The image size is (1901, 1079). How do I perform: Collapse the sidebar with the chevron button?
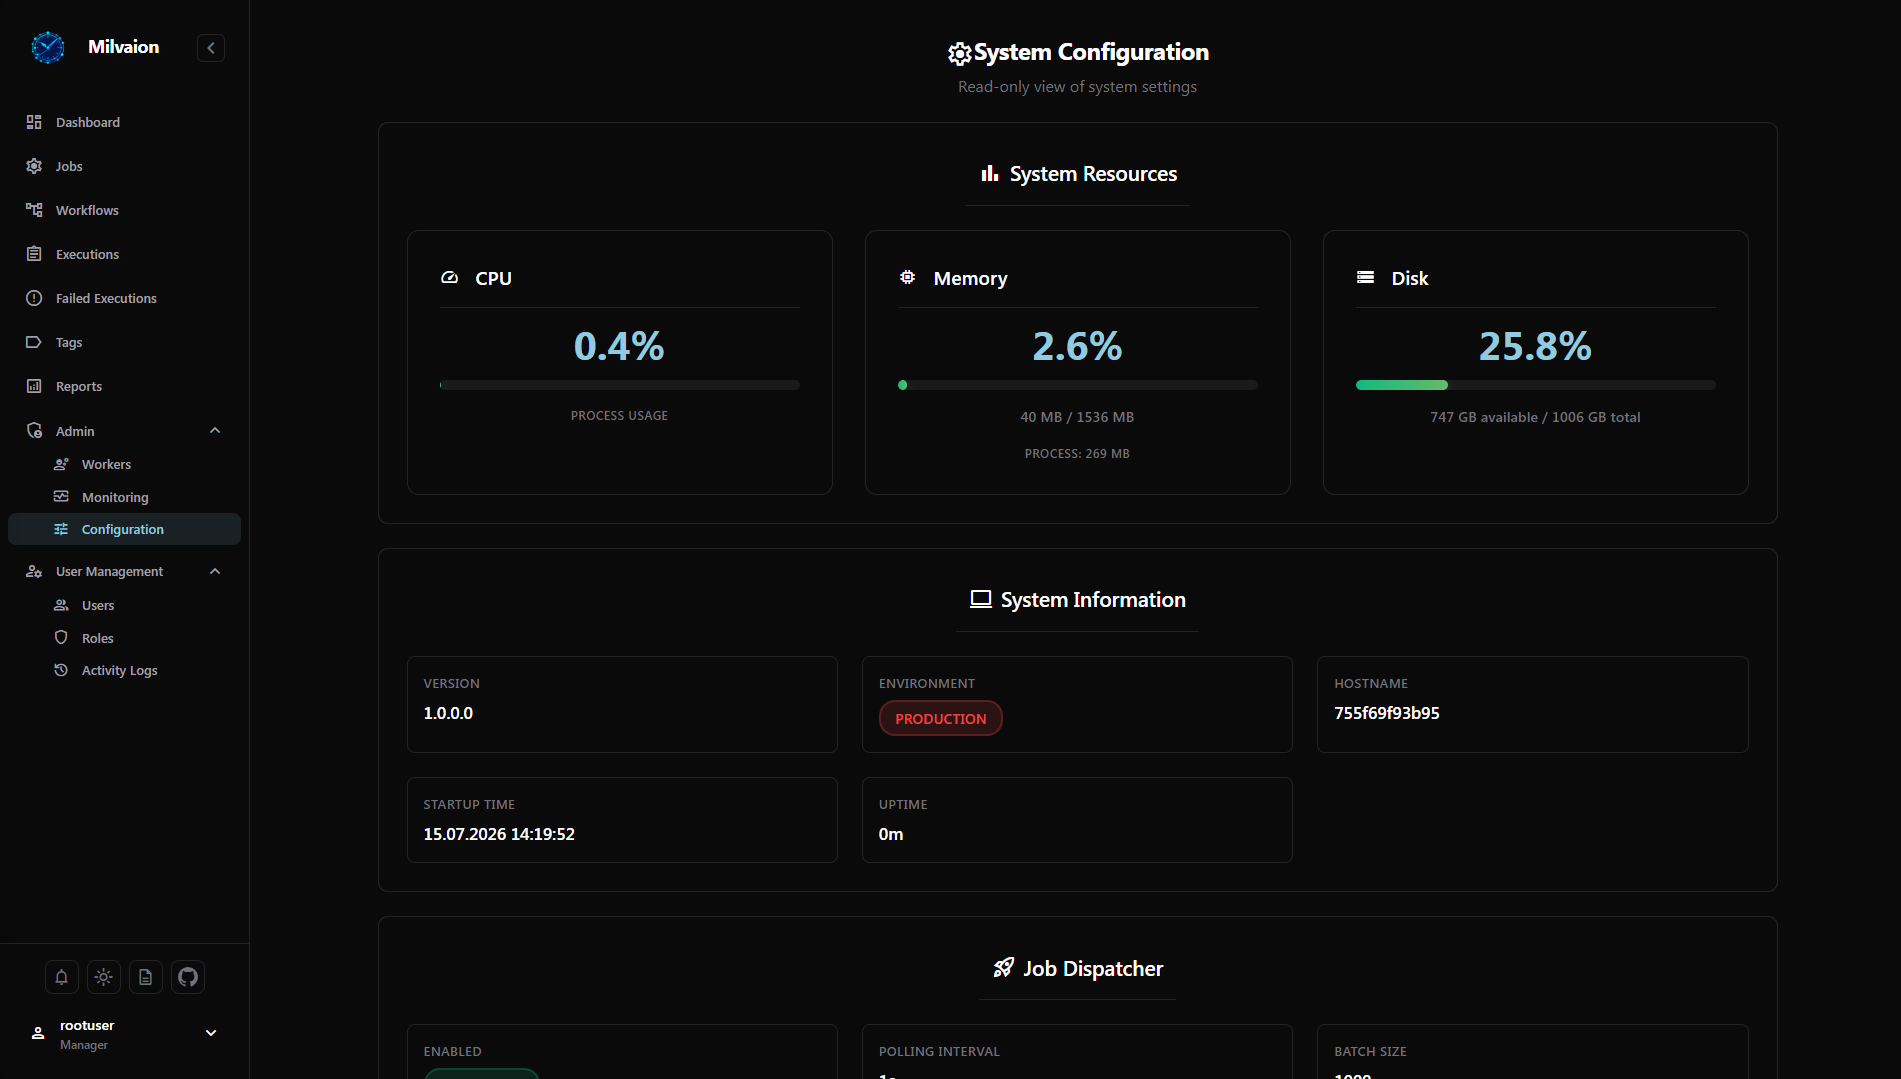coord(211,48)
